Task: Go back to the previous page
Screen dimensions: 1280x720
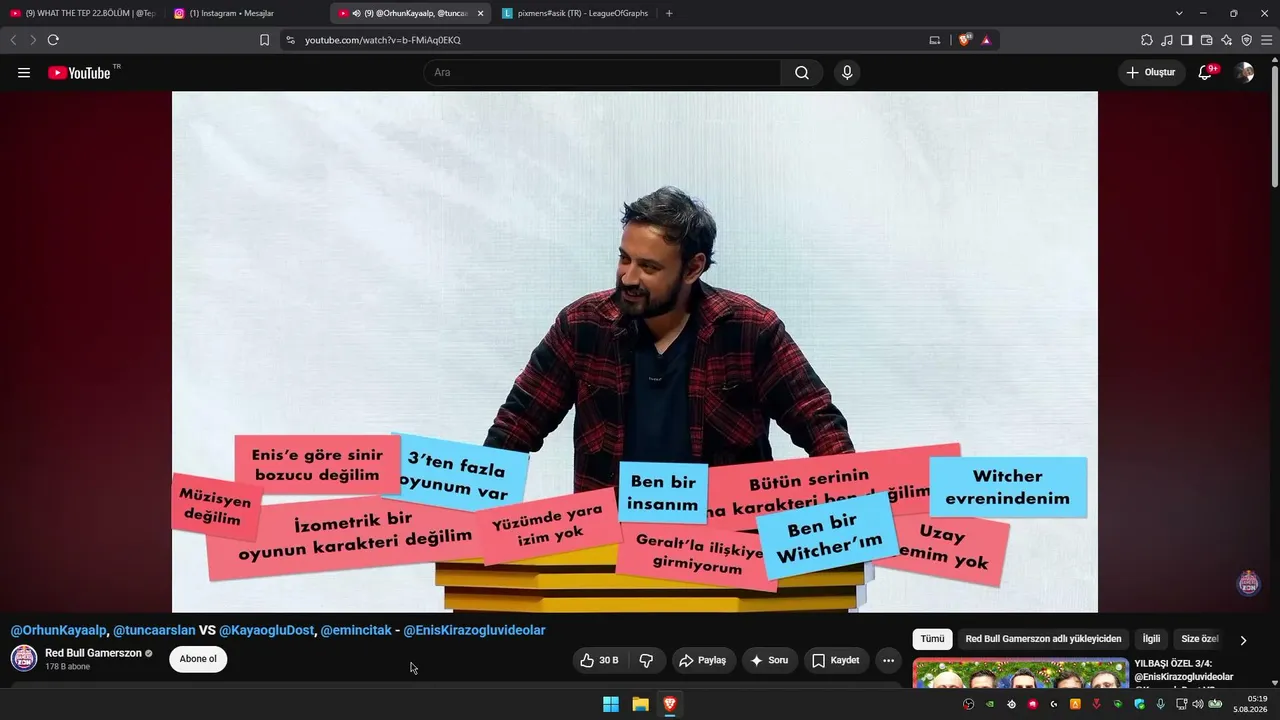Action: coord(13,40)
